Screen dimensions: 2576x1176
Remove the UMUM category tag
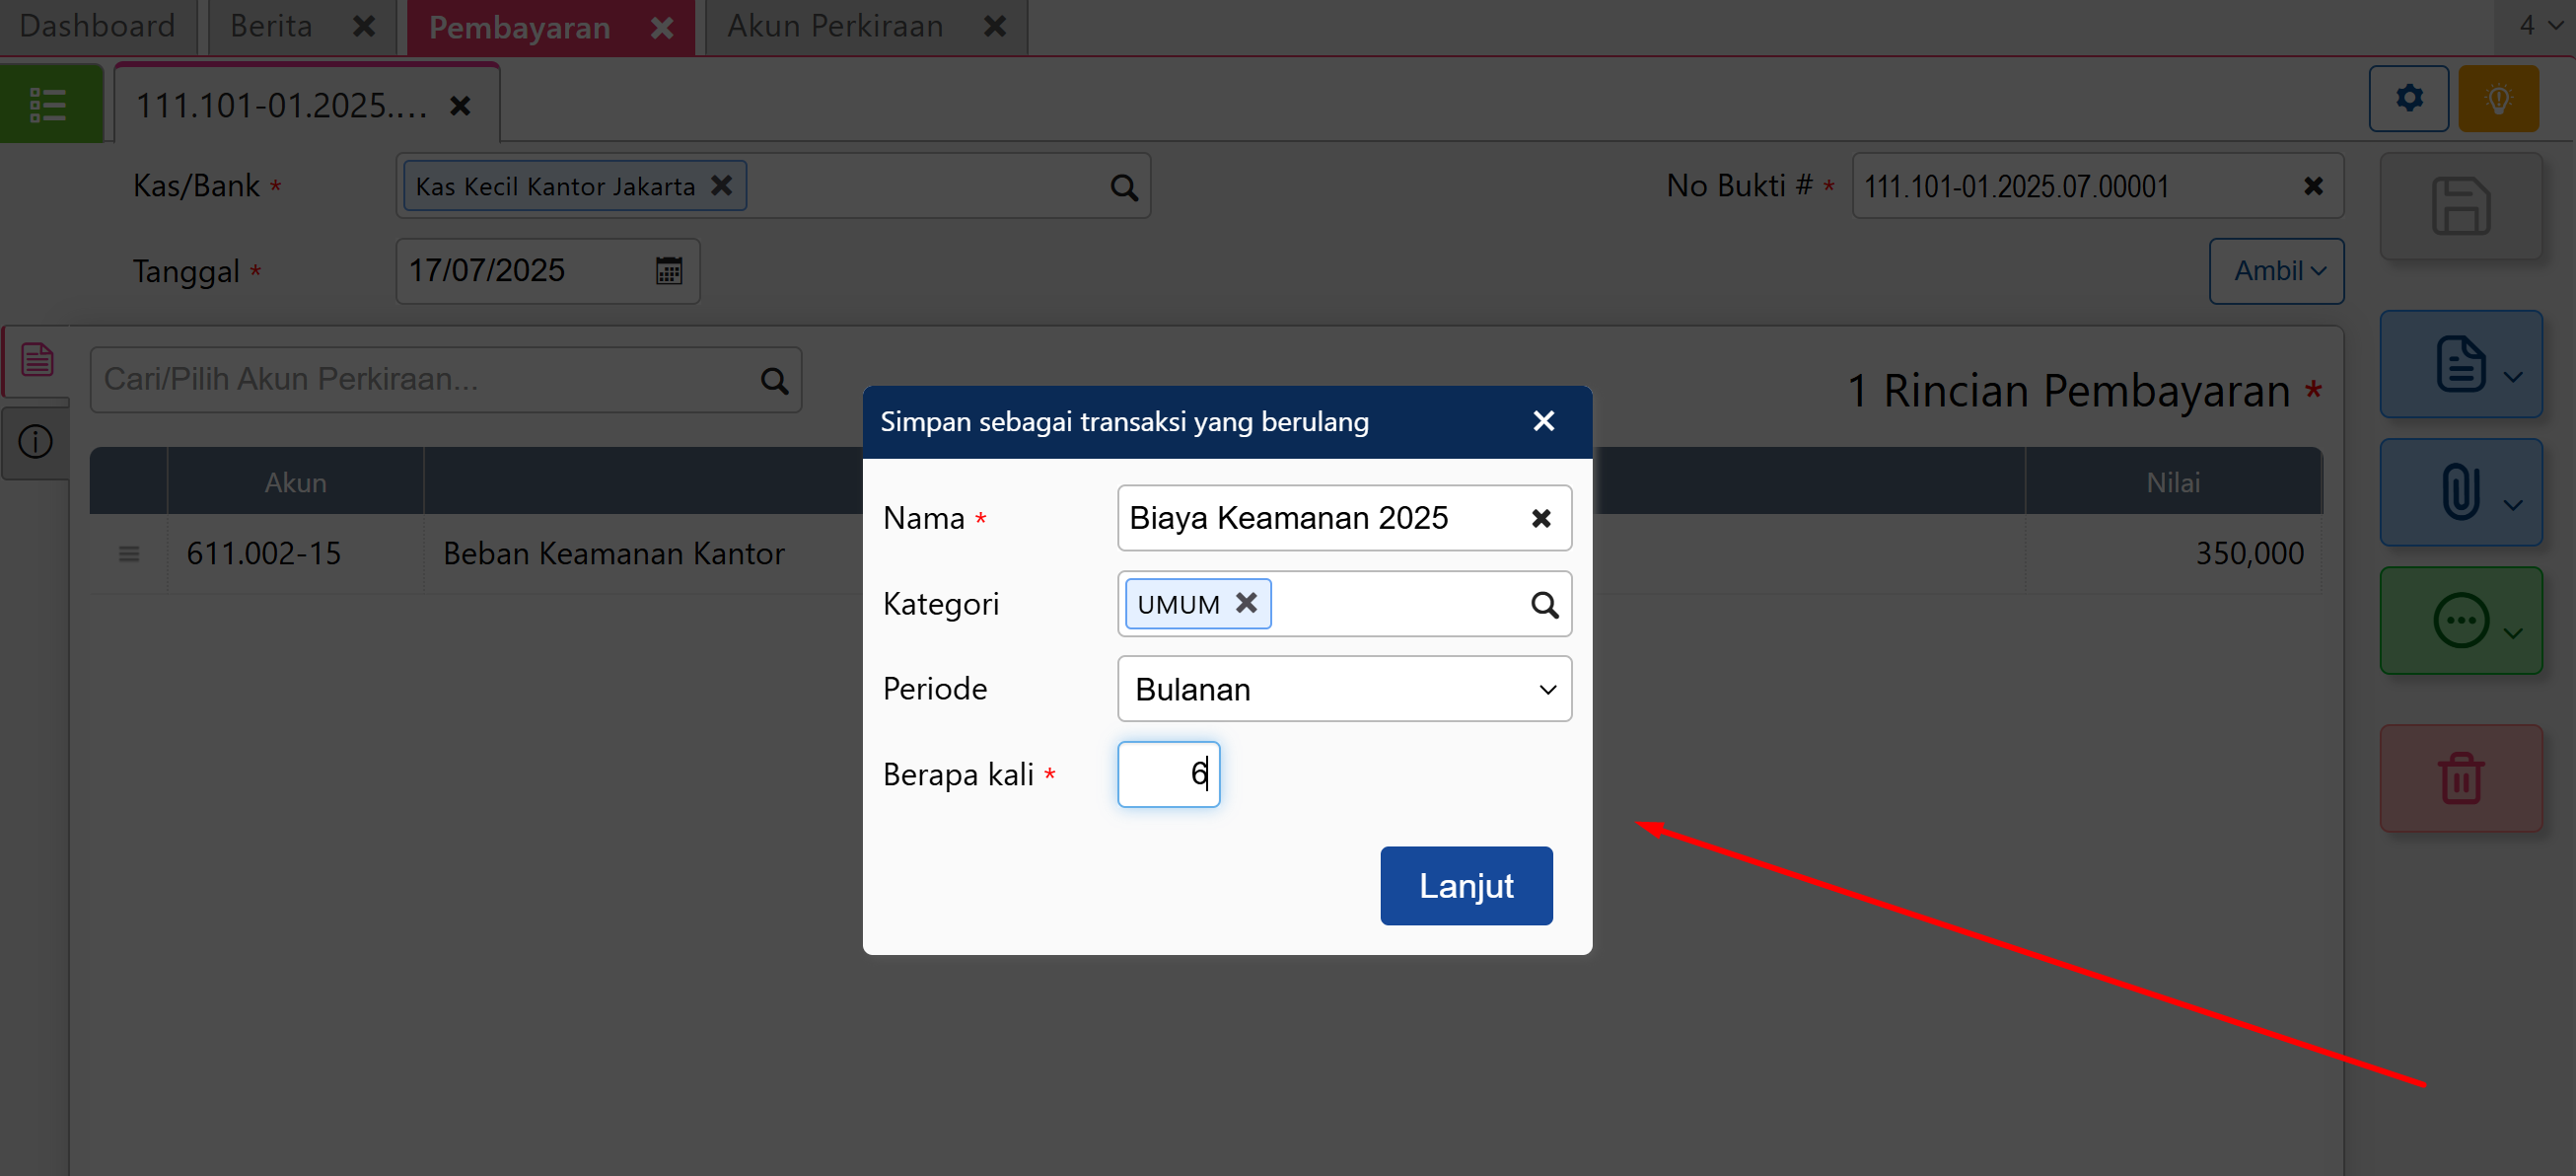pyautogui.click(x=1245, y=603)
